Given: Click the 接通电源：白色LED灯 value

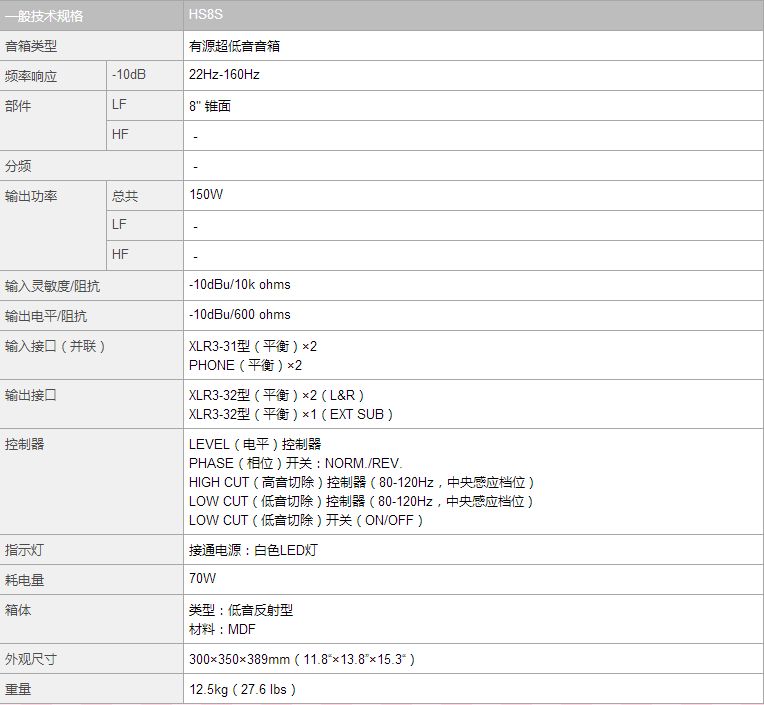Looking at the screenshot, I should [253, 550].
